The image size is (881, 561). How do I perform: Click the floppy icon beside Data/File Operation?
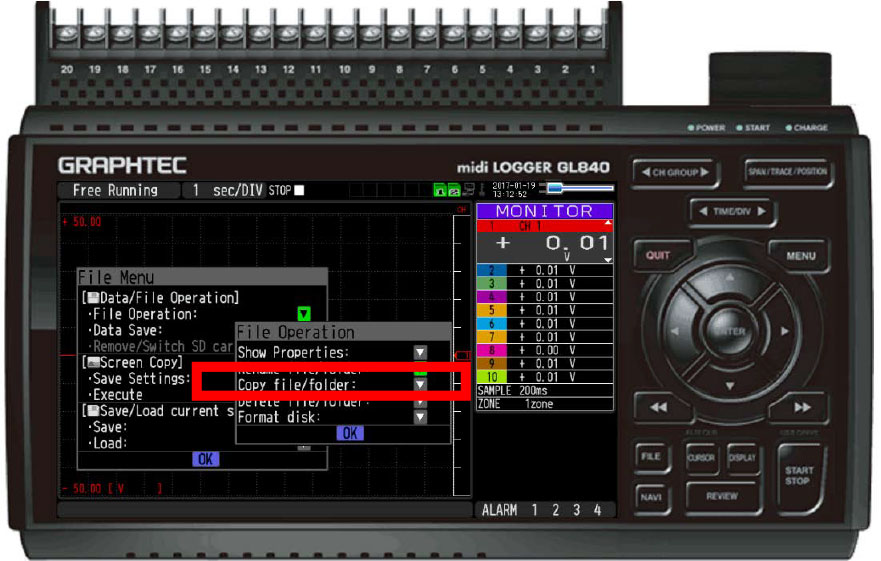(x=93, y=297)
